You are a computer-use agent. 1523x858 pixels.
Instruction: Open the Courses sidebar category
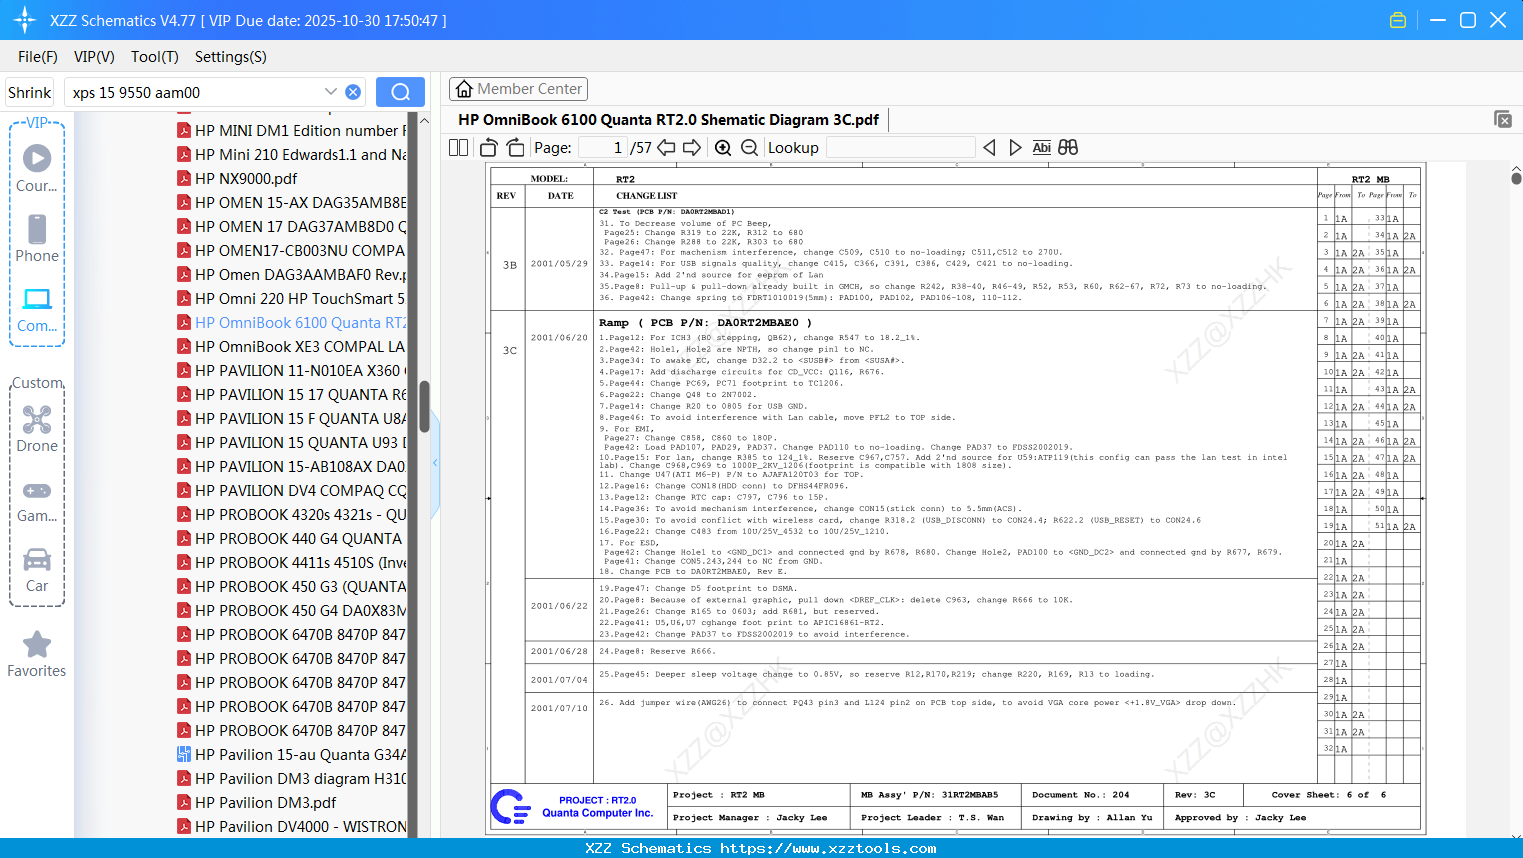pyautogui.click(x=37, y=168)
